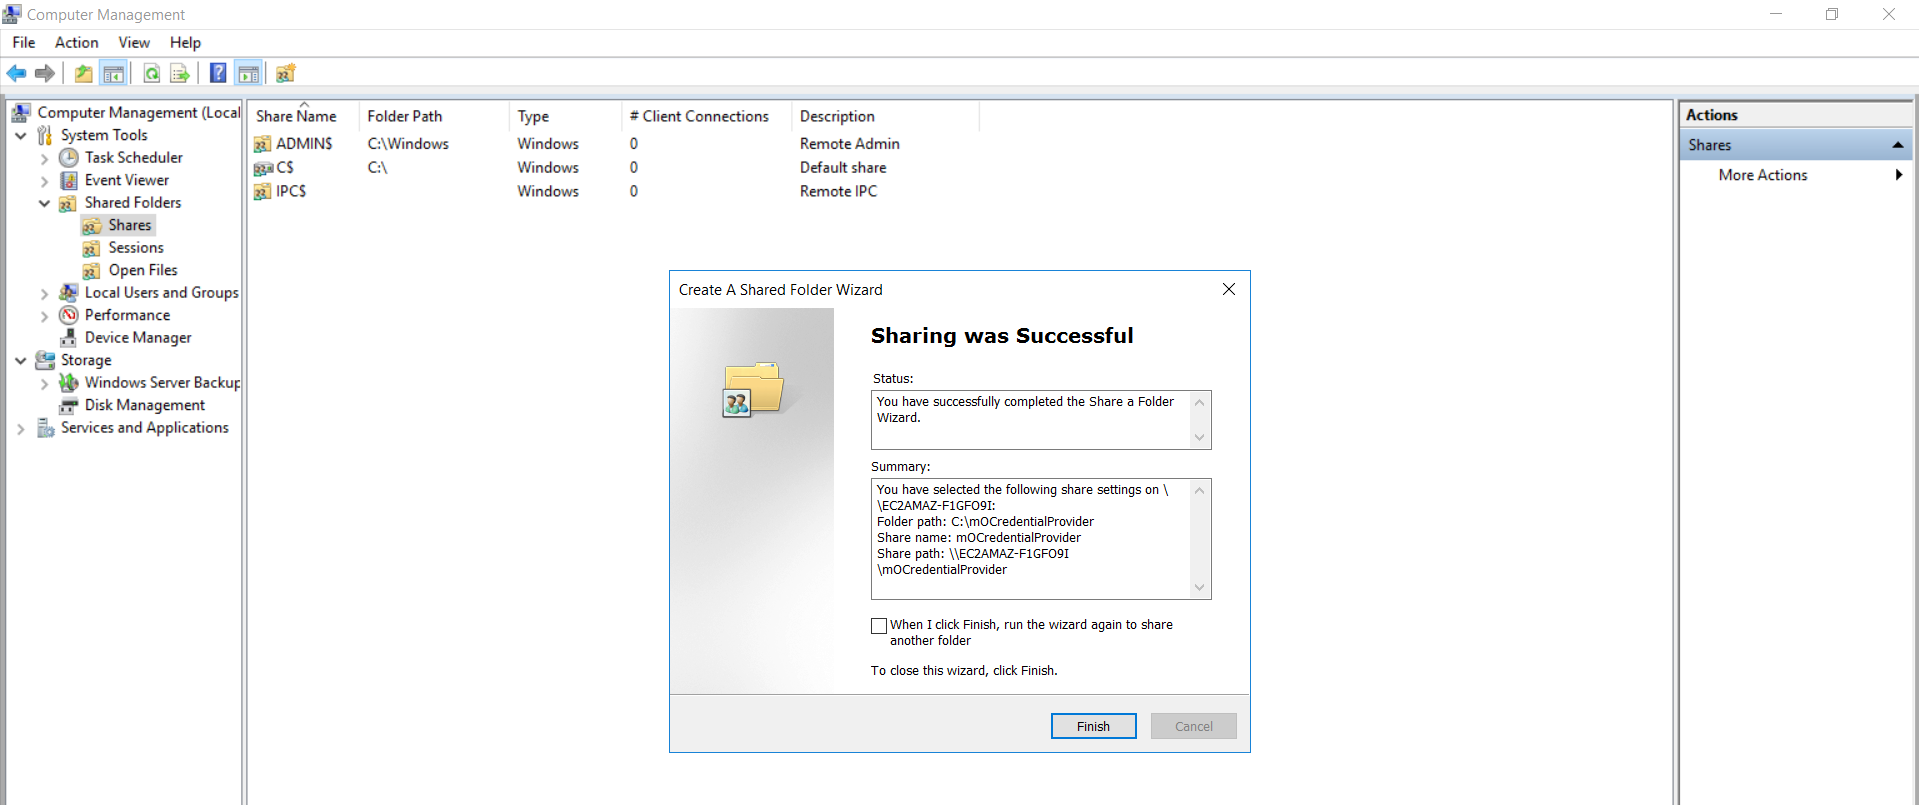
Task: Click the 'Default share' description cell
Action: [843, 168]
